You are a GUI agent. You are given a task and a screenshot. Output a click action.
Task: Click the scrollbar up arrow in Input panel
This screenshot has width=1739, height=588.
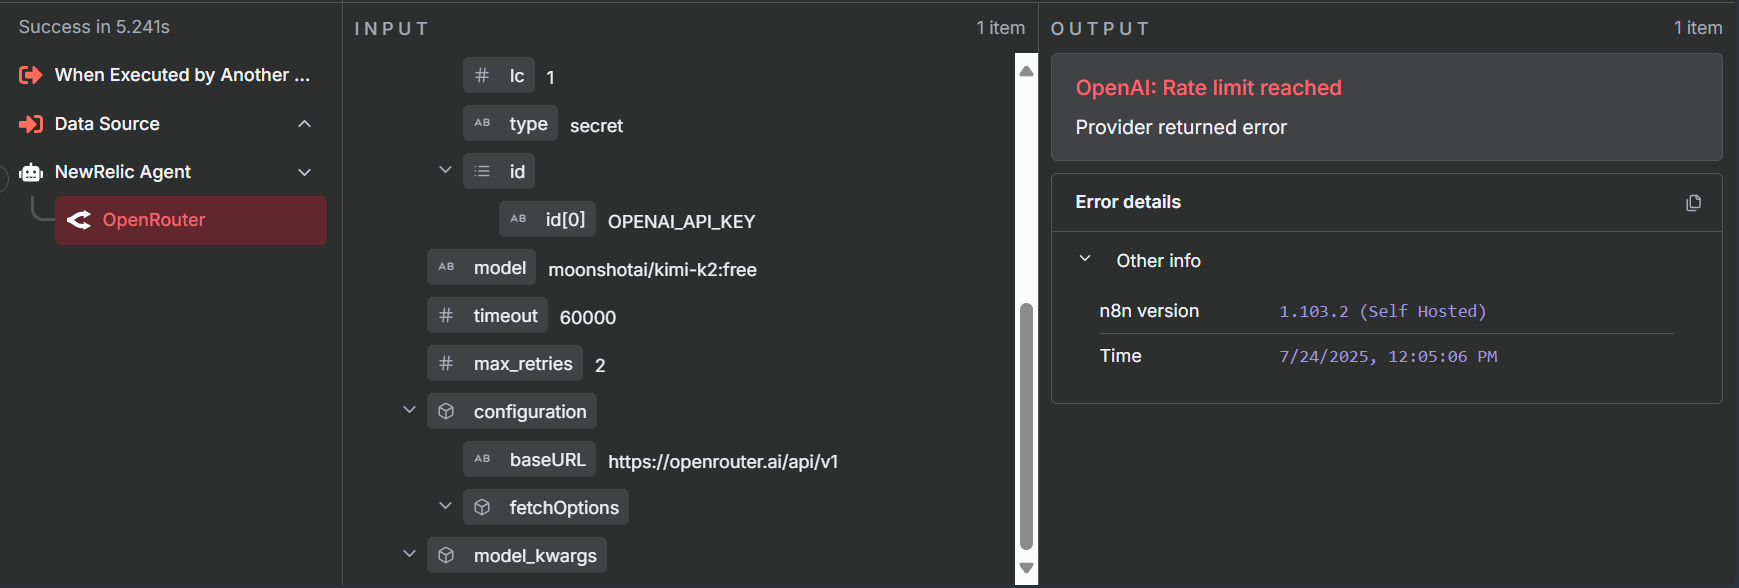coord(1026,71)
